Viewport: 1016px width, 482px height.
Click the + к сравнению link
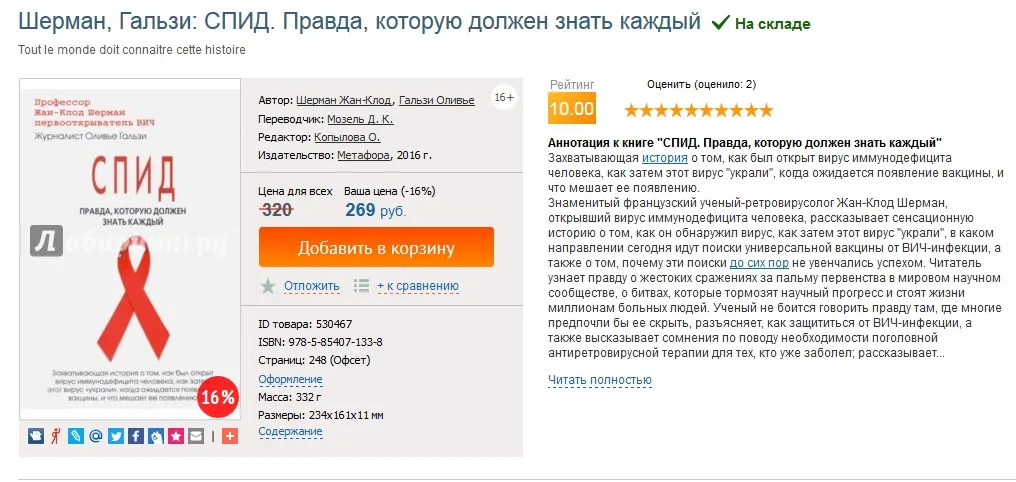418,286
